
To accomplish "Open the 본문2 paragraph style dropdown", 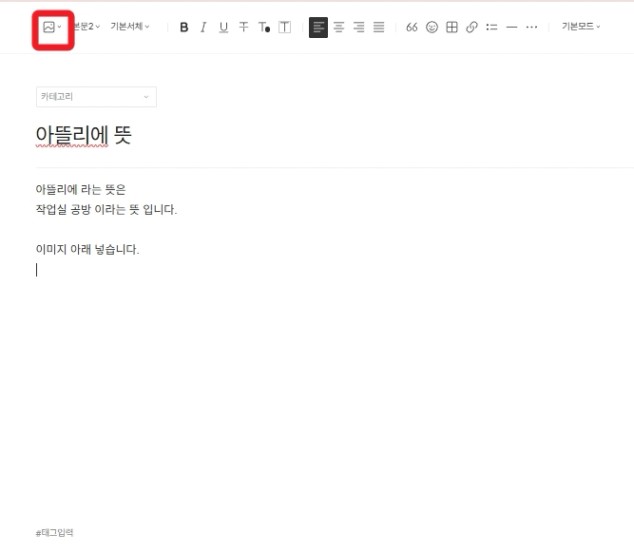I will pos(87,27).
